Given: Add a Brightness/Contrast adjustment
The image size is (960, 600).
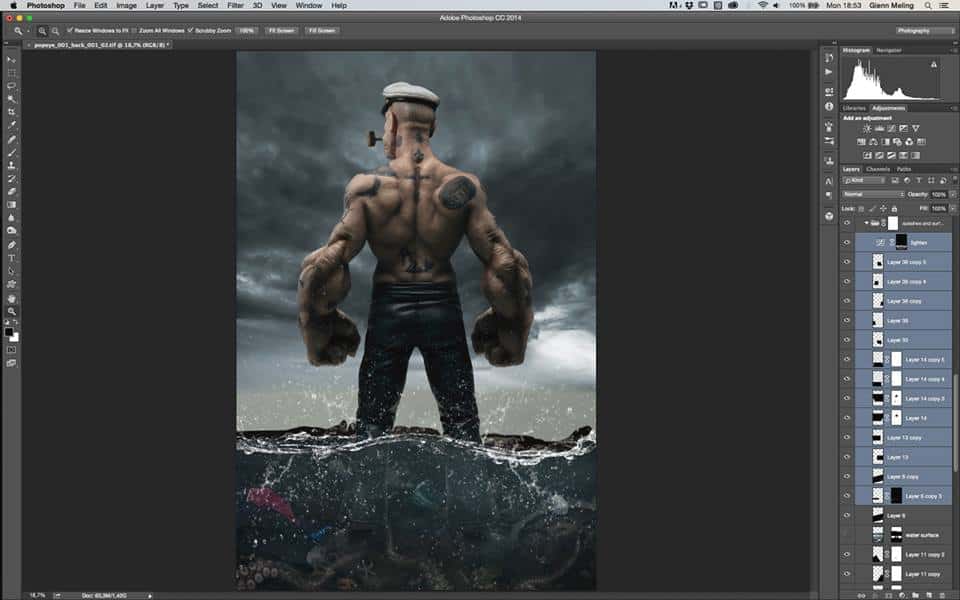Looking at the screenshot, I should (866, 129).
